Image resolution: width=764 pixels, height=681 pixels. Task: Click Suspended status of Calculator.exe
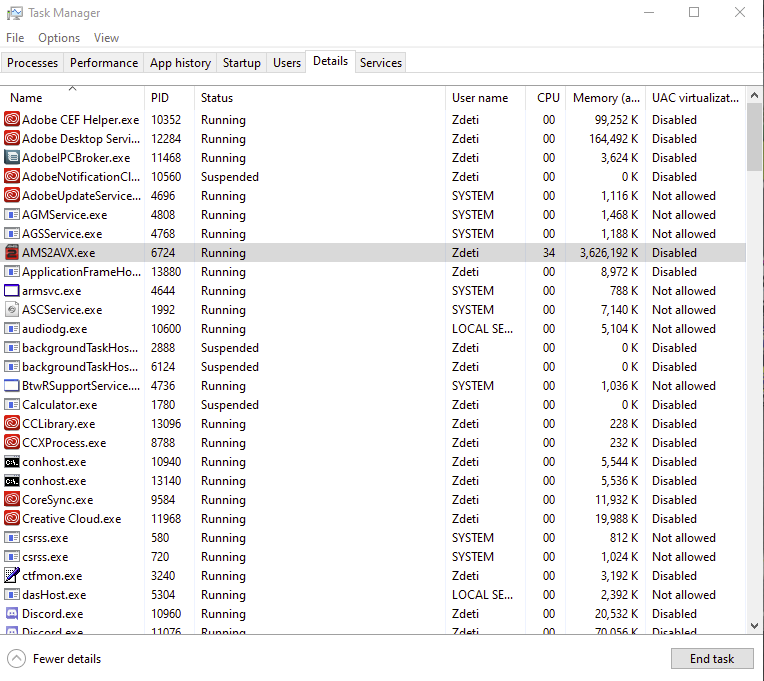(x=229, y=405)
